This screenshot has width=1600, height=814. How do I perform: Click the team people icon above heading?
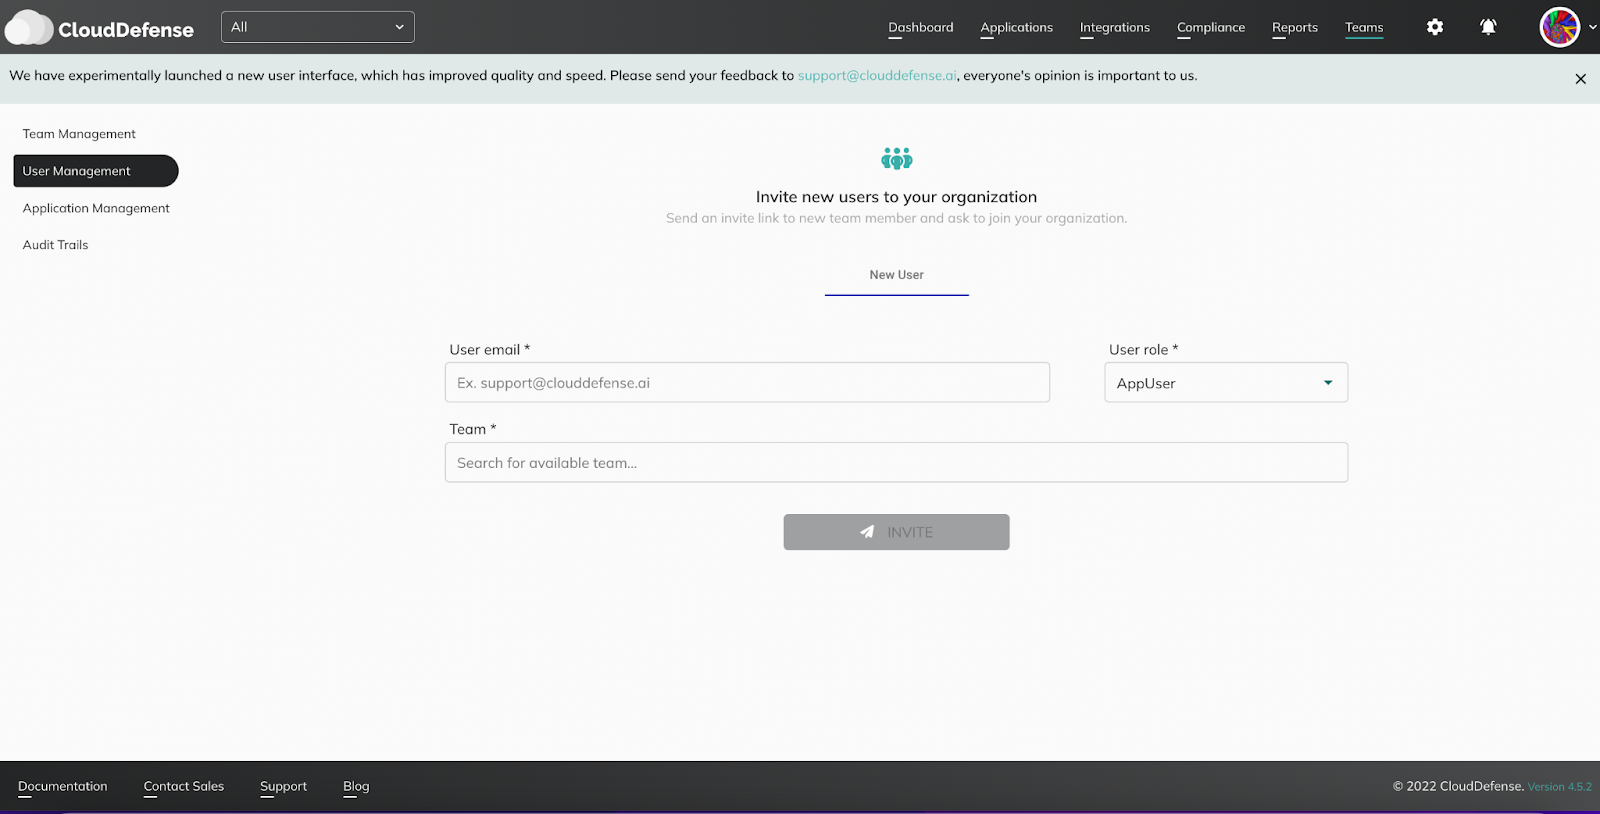pos(897,158)
